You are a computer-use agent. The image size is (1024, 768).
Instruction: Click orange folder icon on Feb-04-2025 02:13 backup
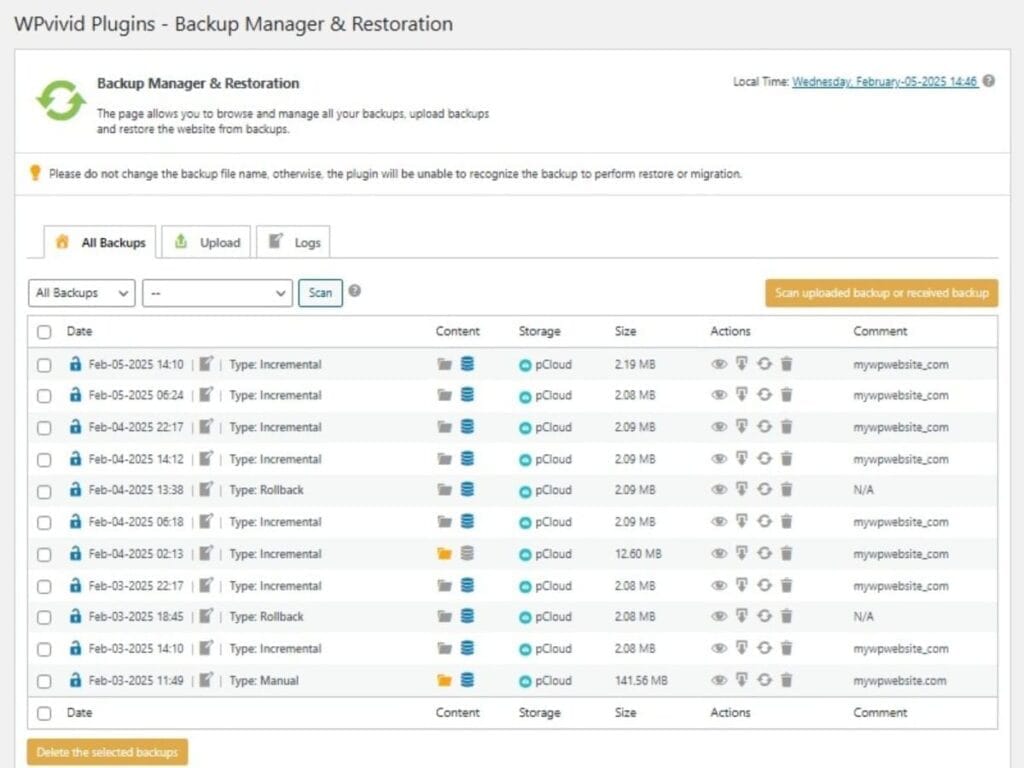click(x=445, y=554)
